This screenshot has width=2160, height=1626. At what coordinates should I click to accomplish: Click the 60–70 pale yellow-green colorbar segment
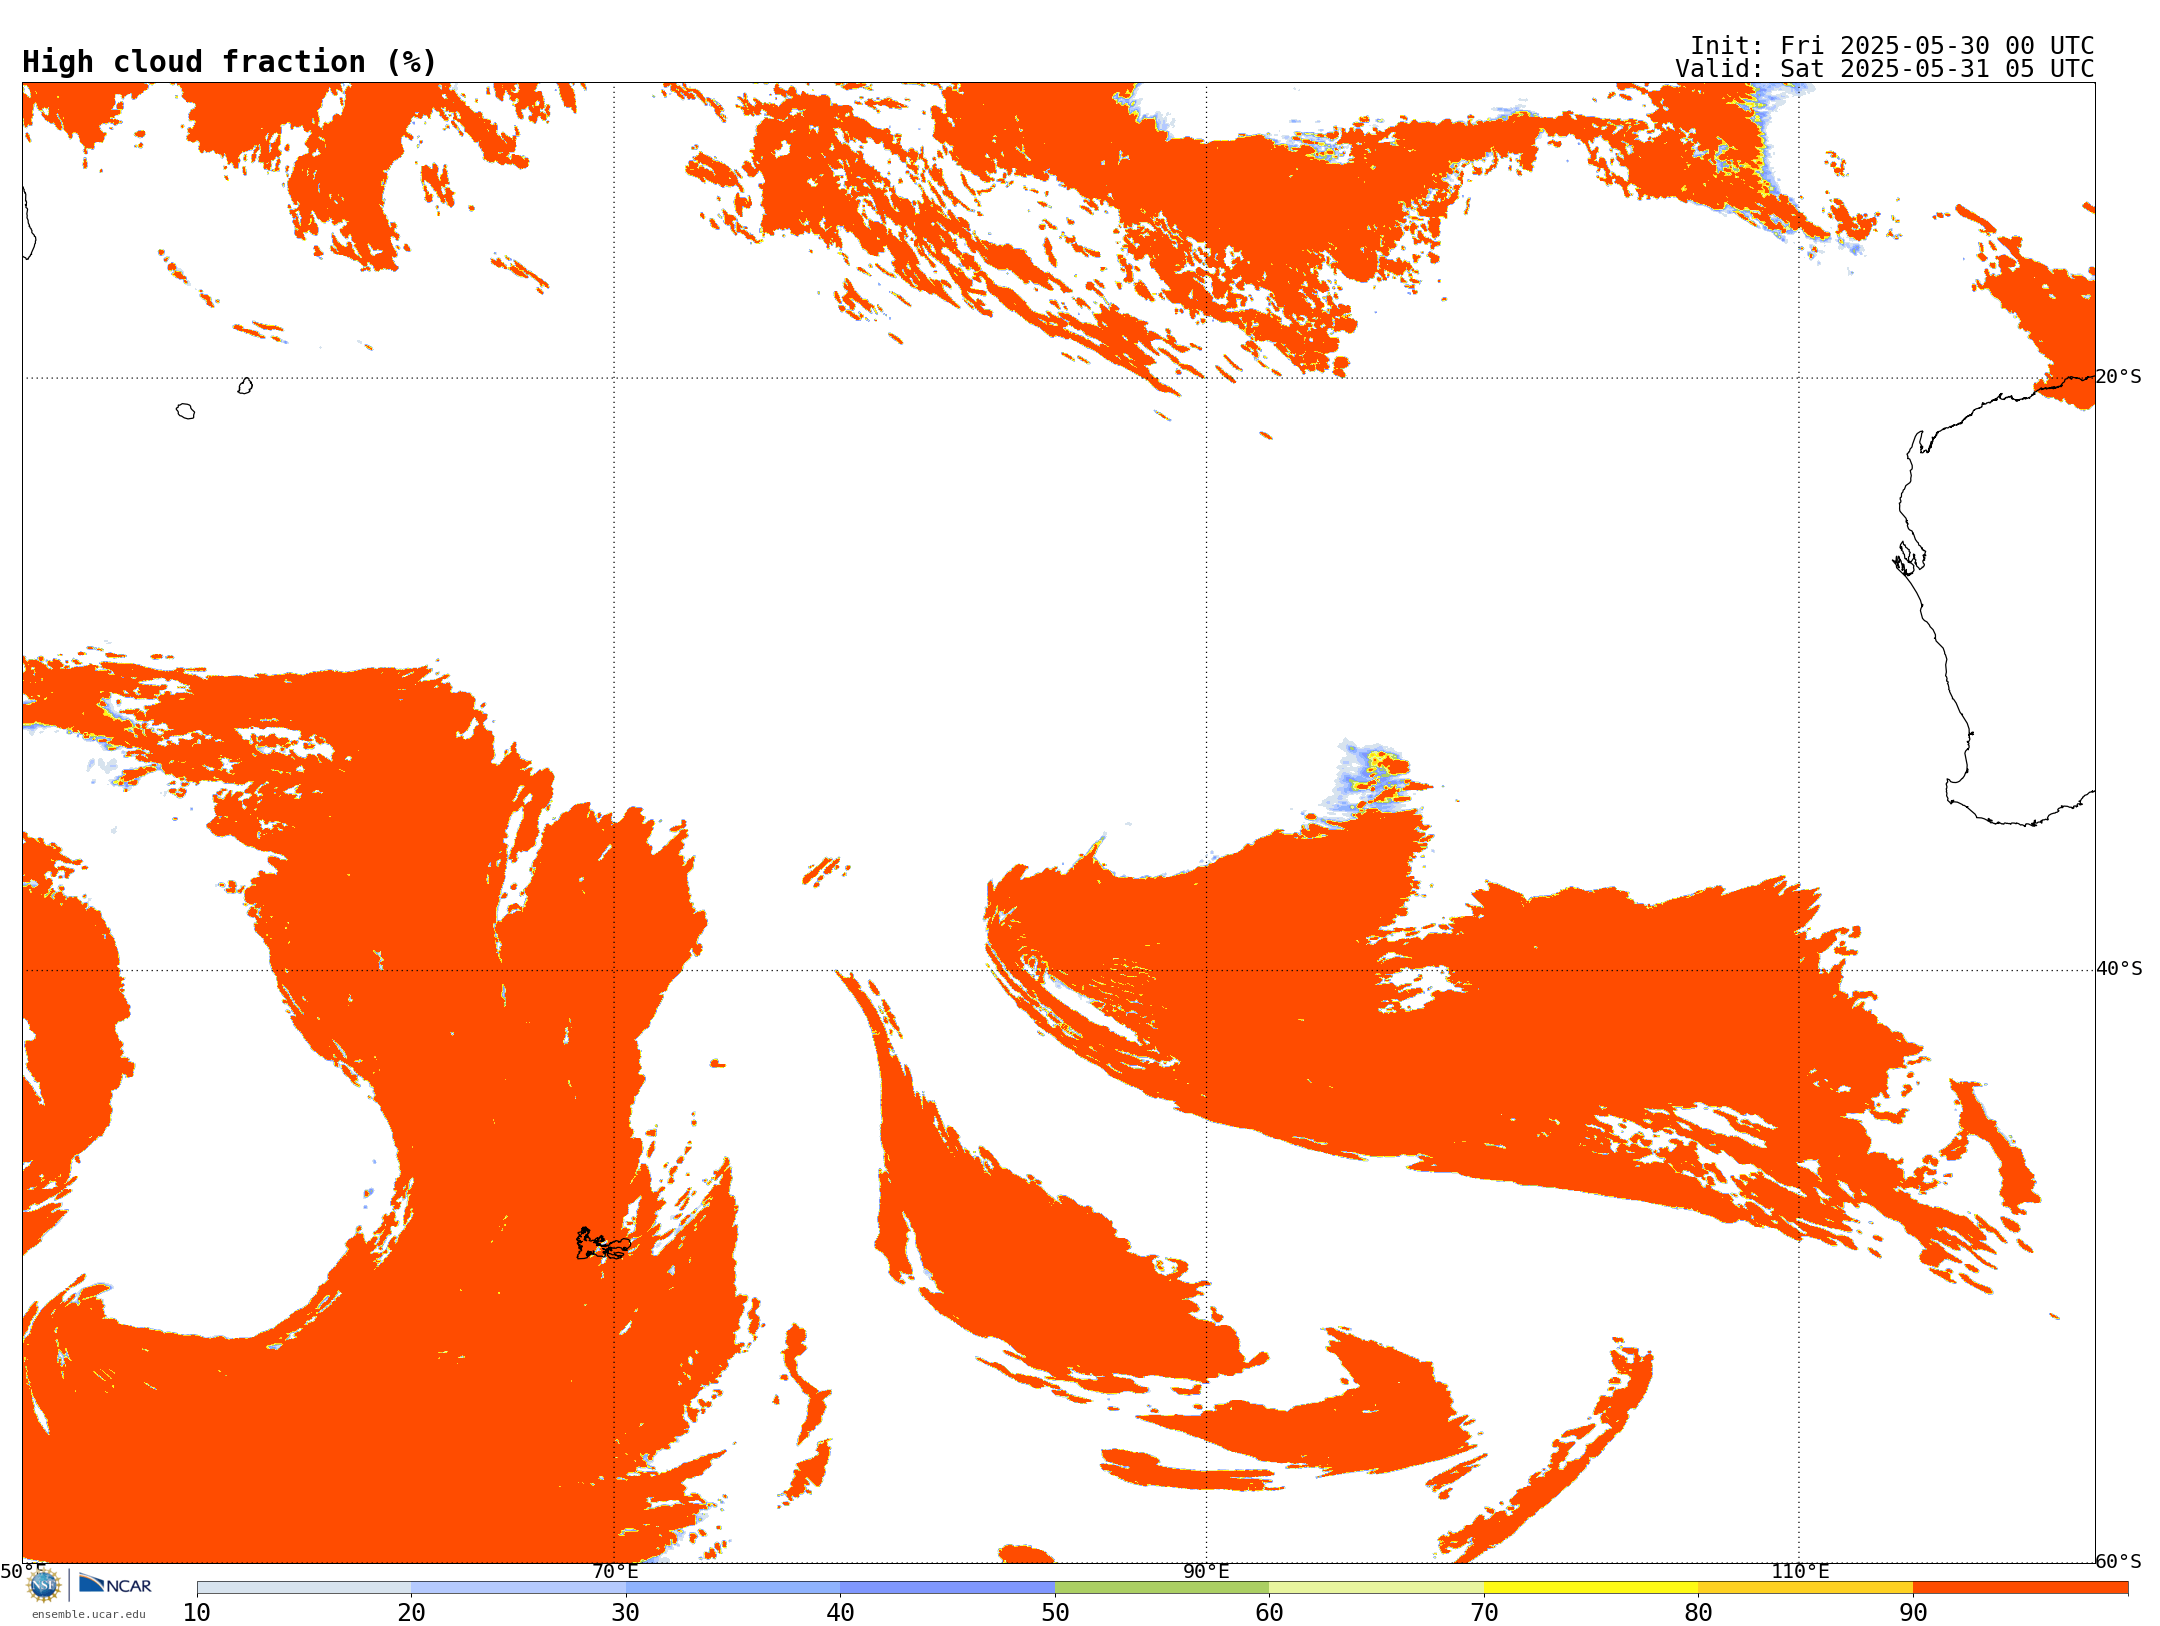click(x=1376, y=1587)
